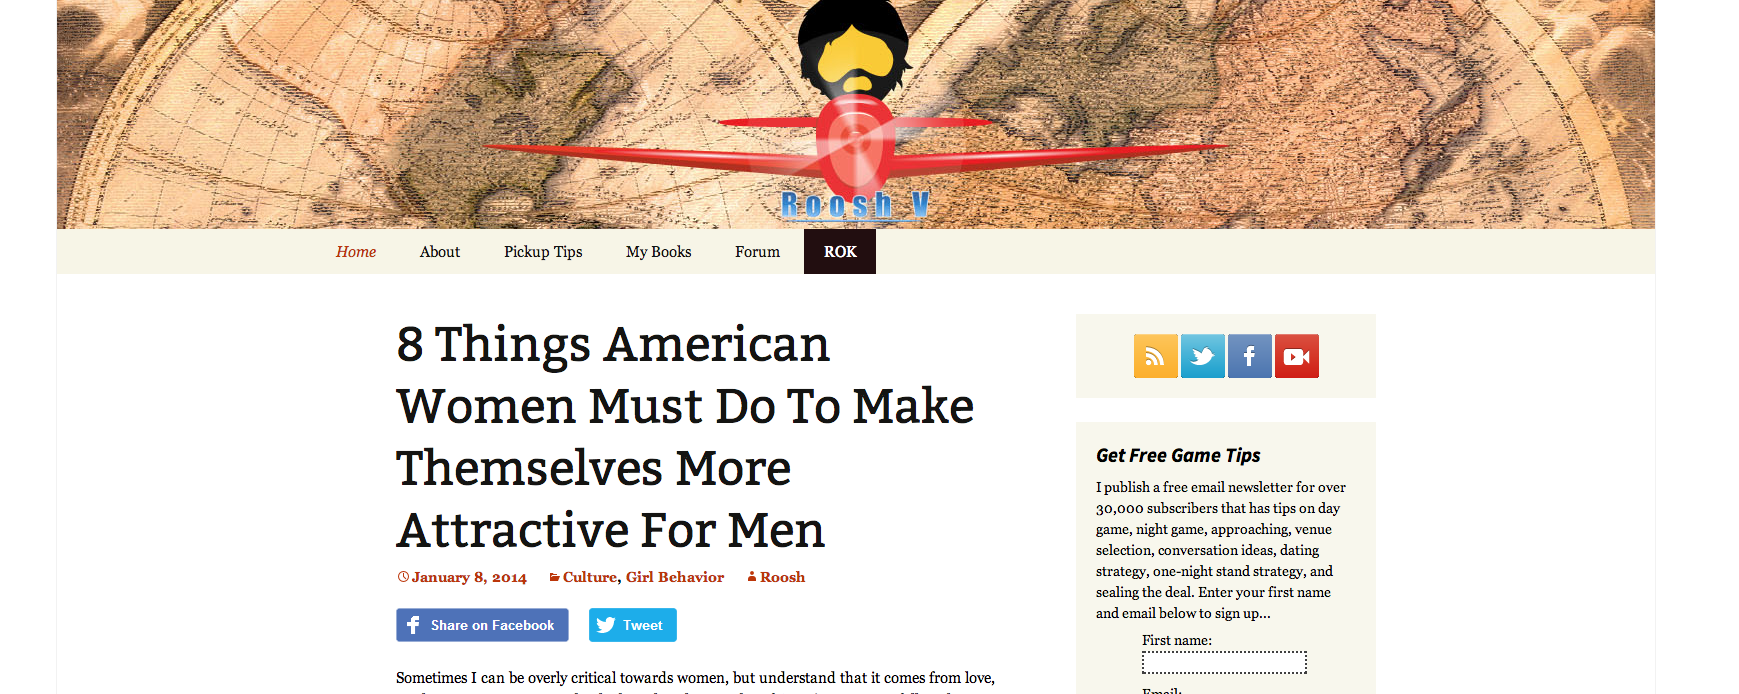
Task: Open the About page
Action: point(440,252)
